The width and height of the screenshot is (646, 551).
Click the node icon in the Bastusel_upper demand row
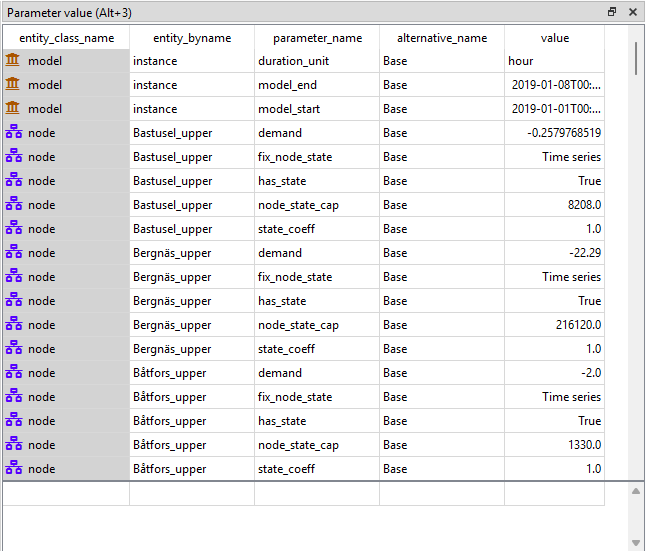coord(14,132)
